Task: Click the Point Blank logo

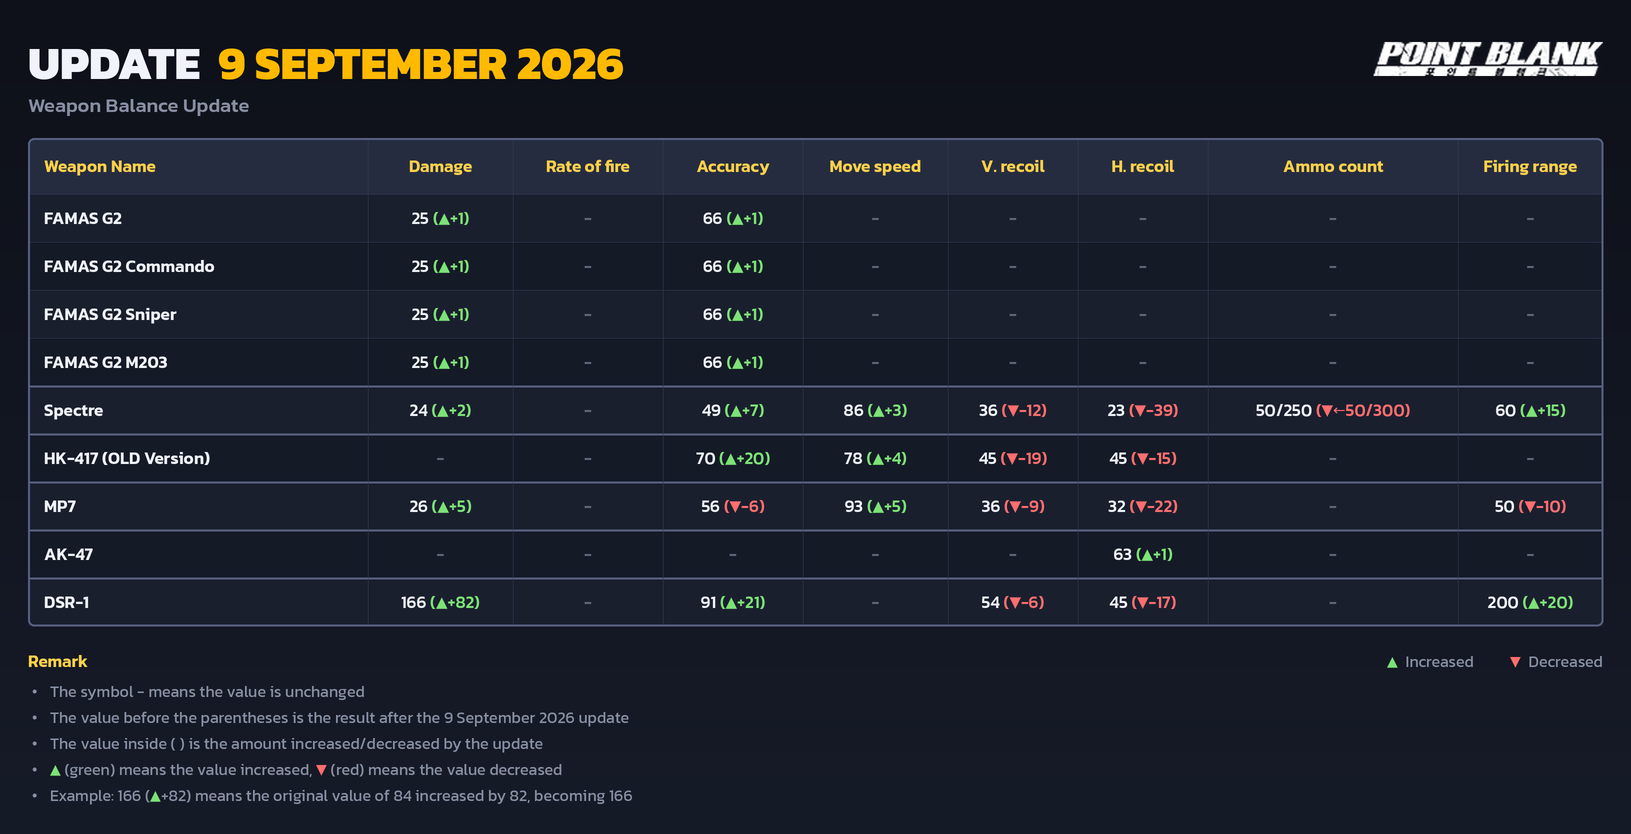Action: pos(1488,58)
